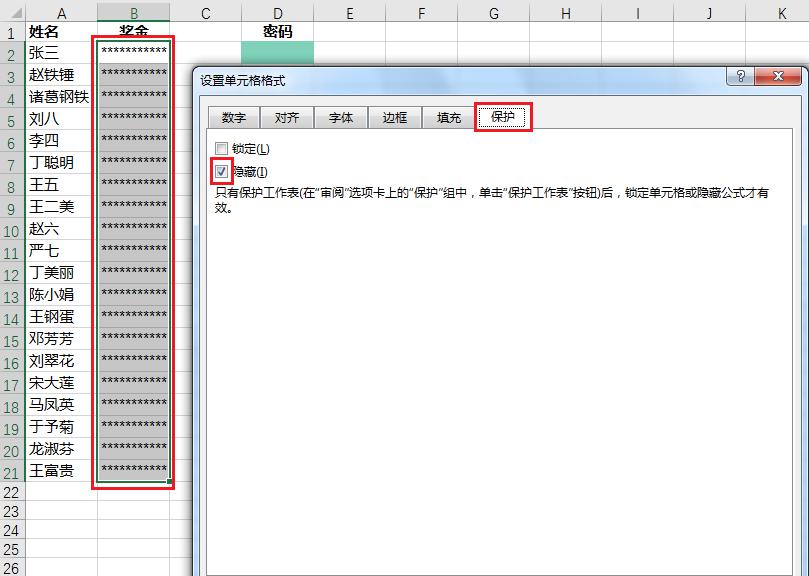The height and width of the screenshot is (576, 809).
Task: Click the 姓名 header cell
Action: click(61, 32)
